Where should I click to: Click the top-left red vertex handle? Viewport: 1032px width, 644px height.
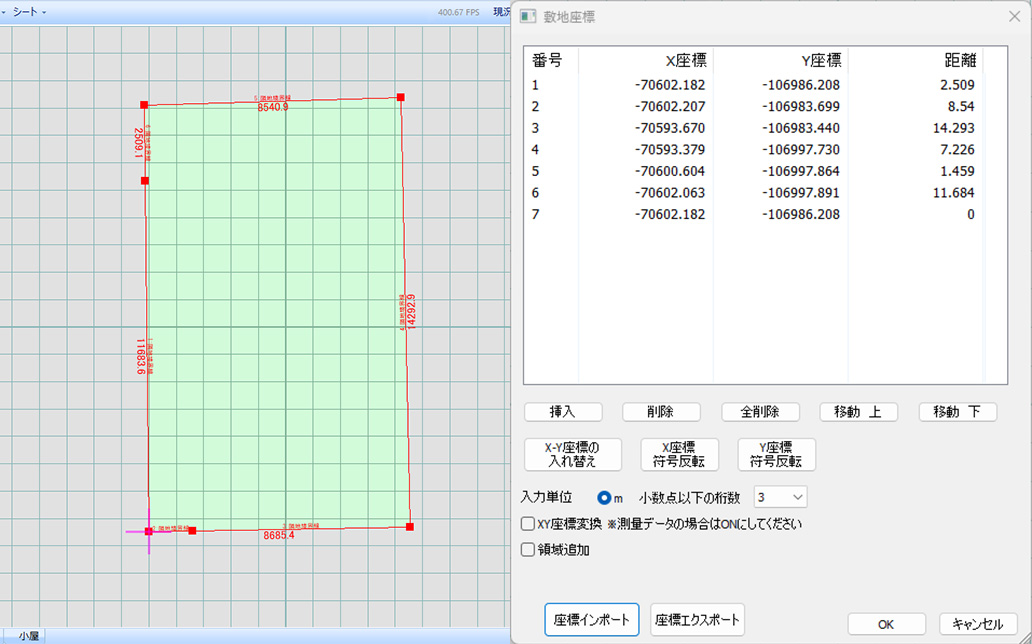[144, 105]
